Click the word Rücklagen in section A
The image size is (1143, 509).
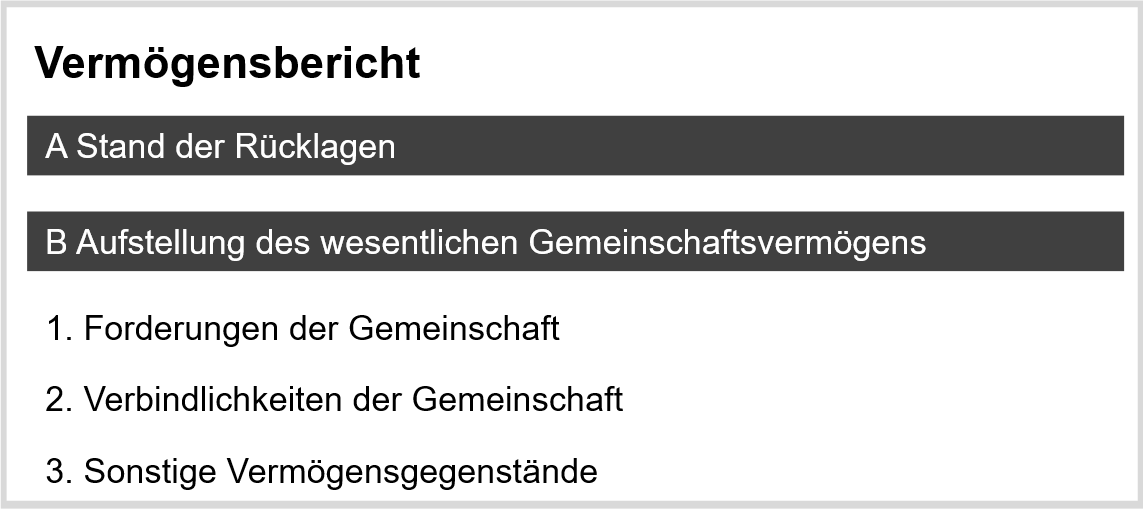315,147
